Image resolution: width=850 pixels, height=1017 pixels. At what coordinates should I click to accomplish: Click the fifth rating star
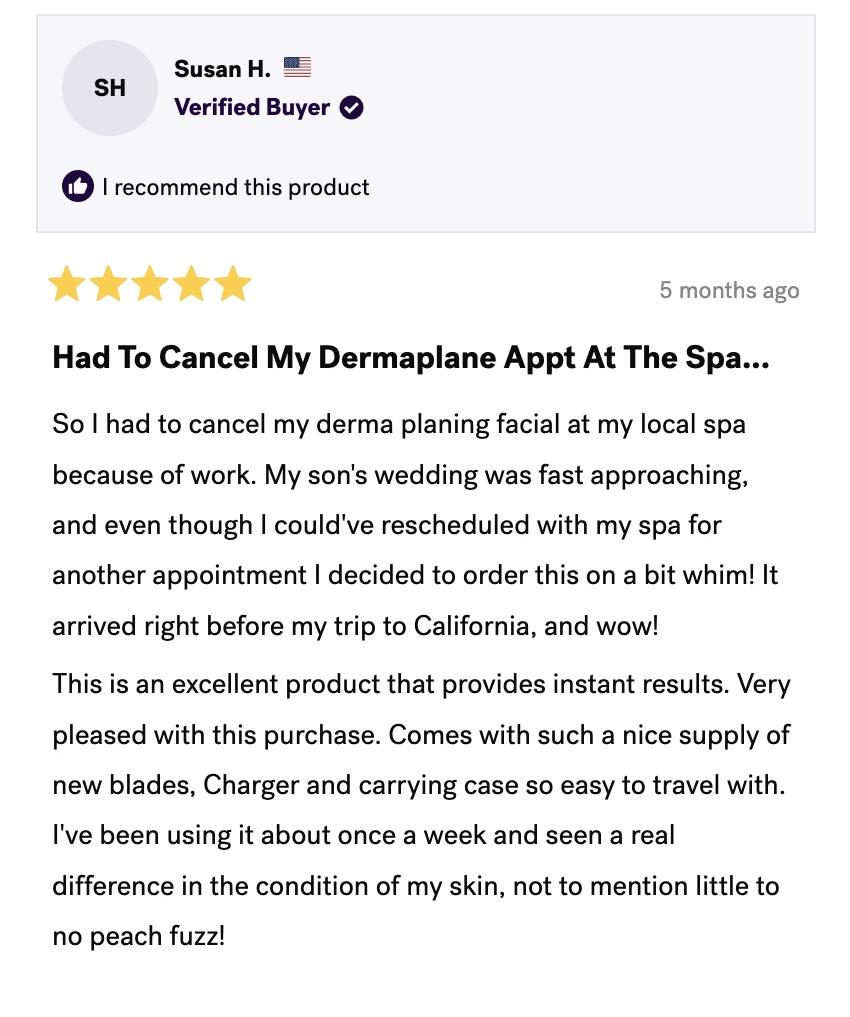click(x=233, y=284)
